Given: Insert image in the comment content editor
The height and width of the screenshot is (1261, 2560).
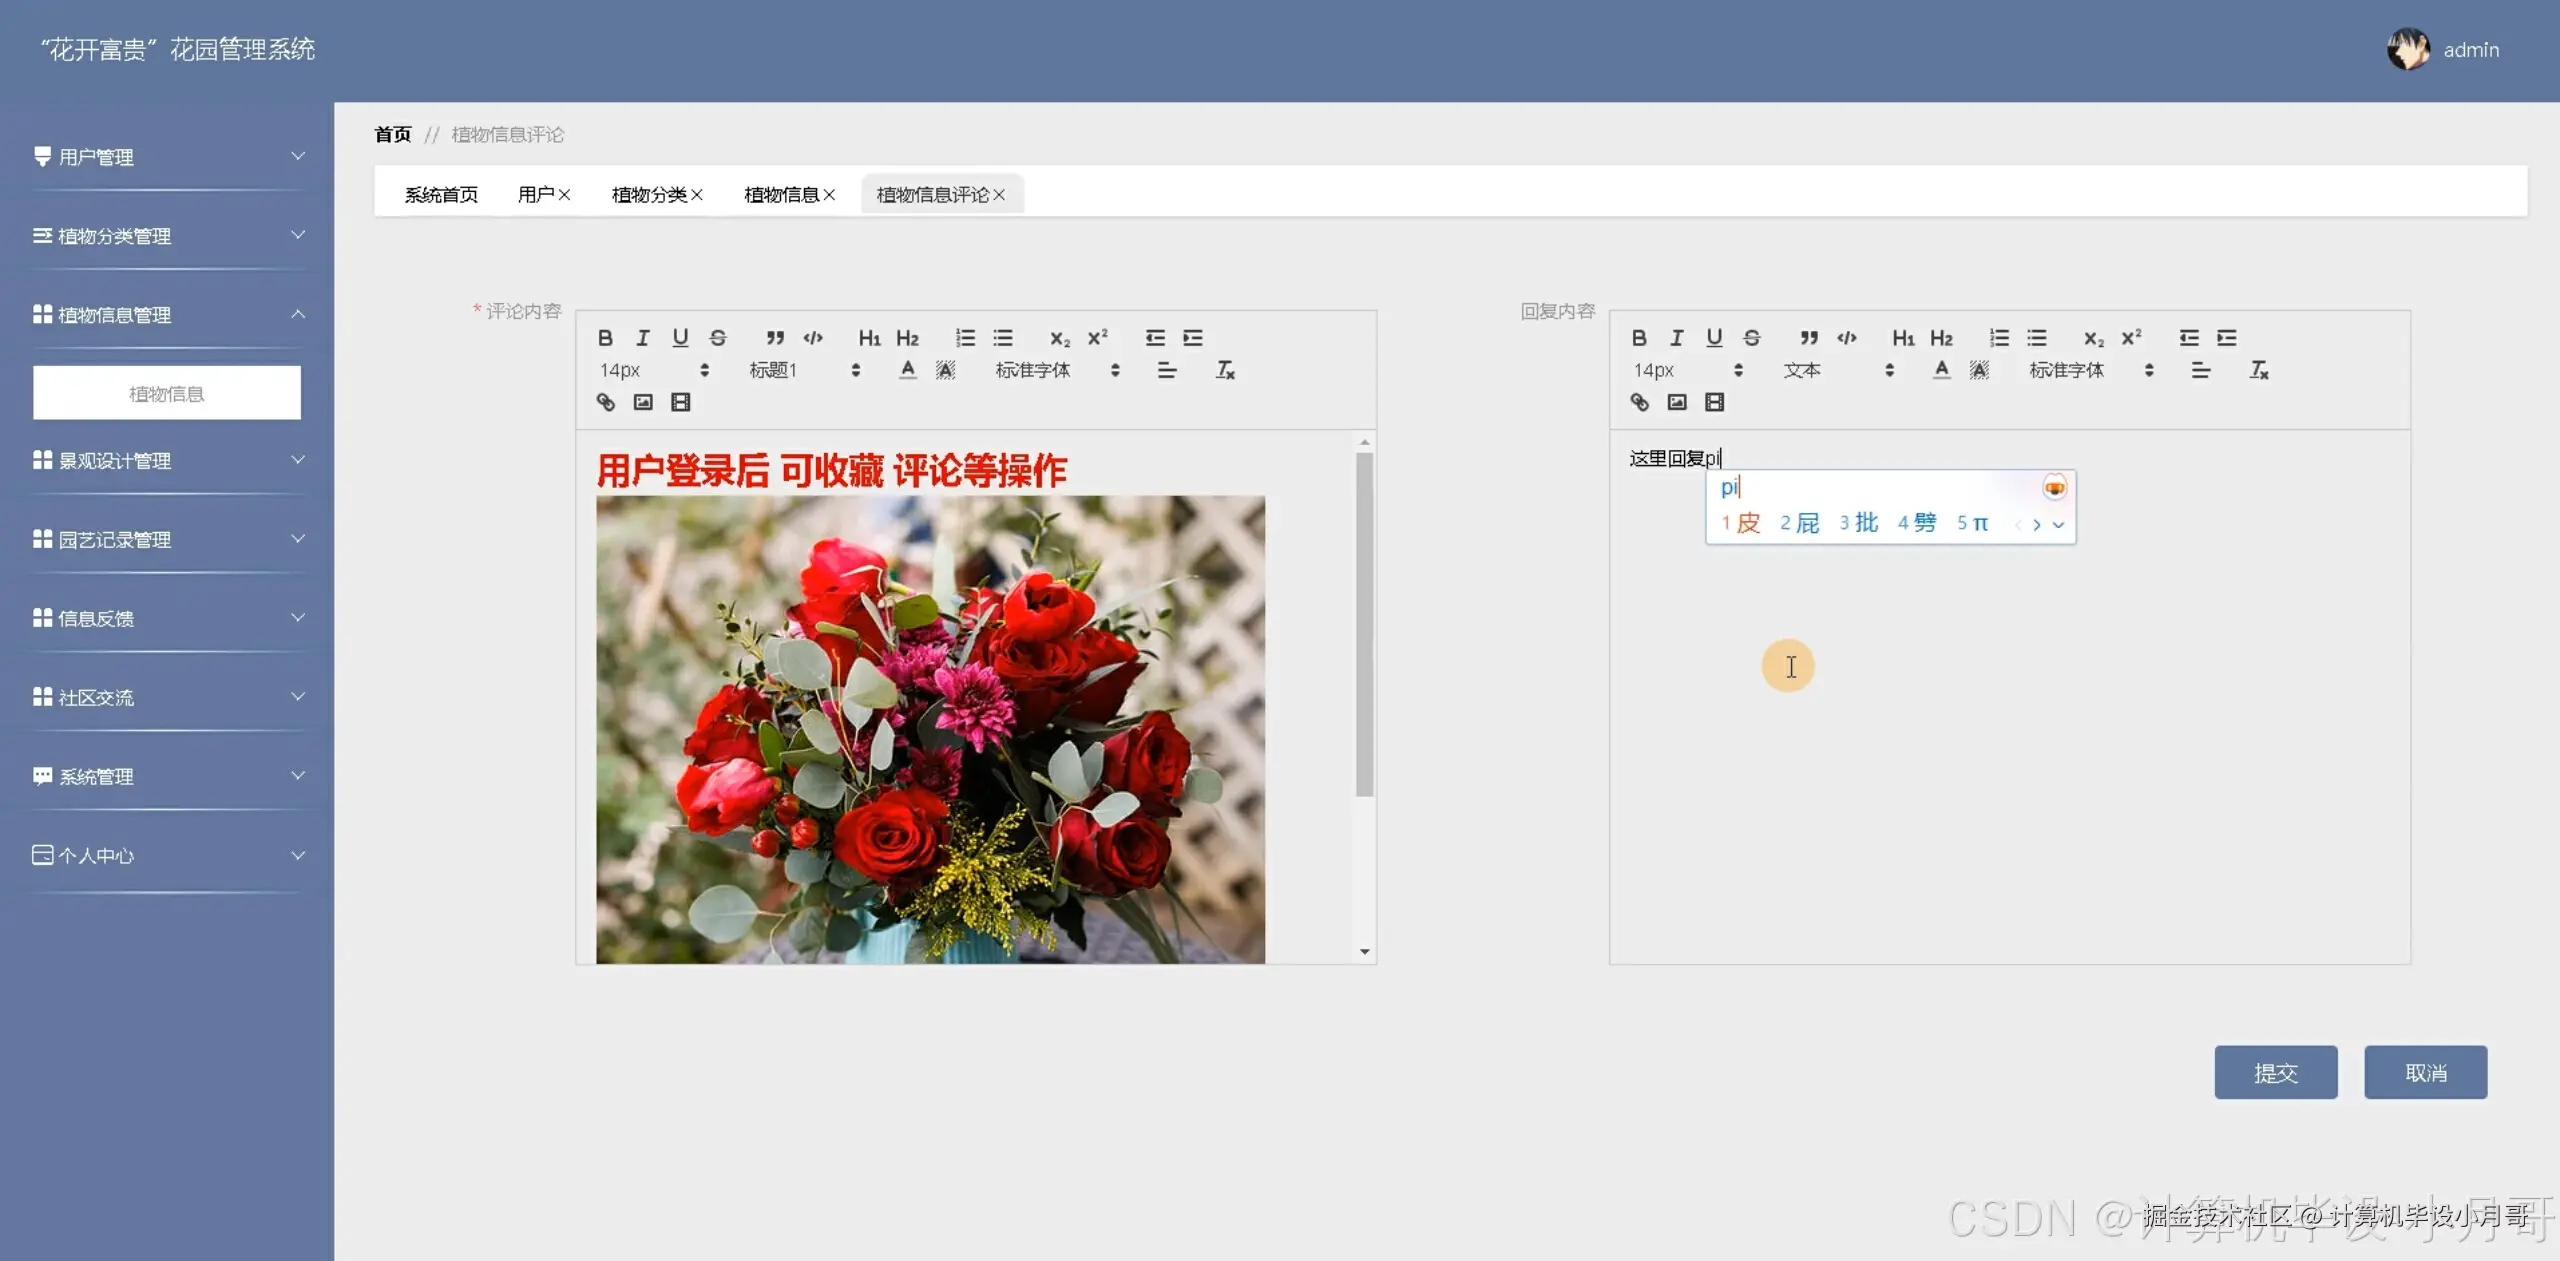Looking at the screenshot, I should pos(643,402).
